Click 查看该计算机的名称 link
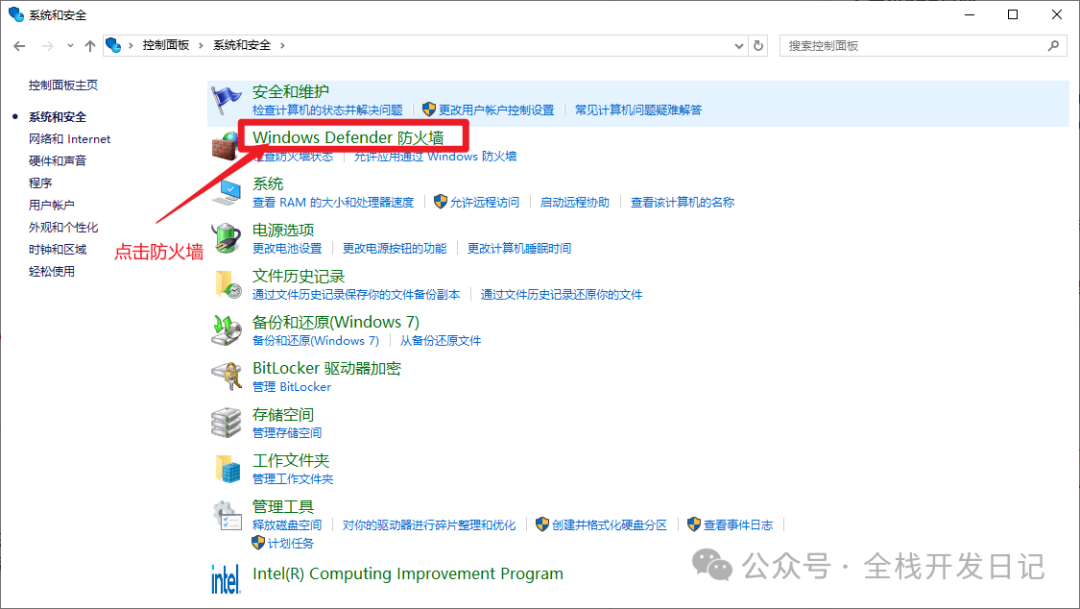 pyautogui.click(x=683, y=203)
